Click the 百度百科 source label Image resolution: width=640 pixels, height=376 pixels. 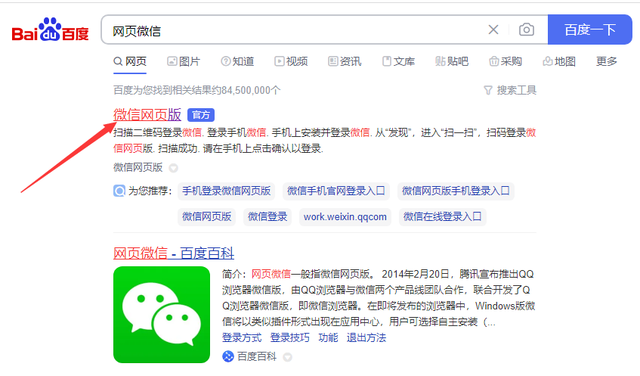coord(257,356)
